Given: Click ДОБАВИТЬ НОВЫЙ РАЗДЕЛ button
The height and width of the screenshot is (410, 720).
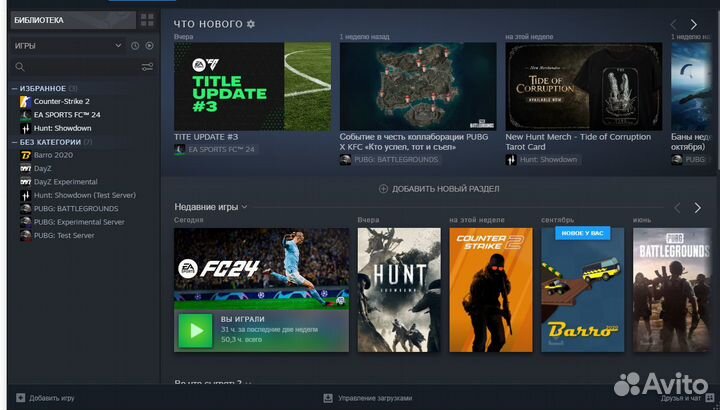Looking at the screenshot, I should click(439, 189).
